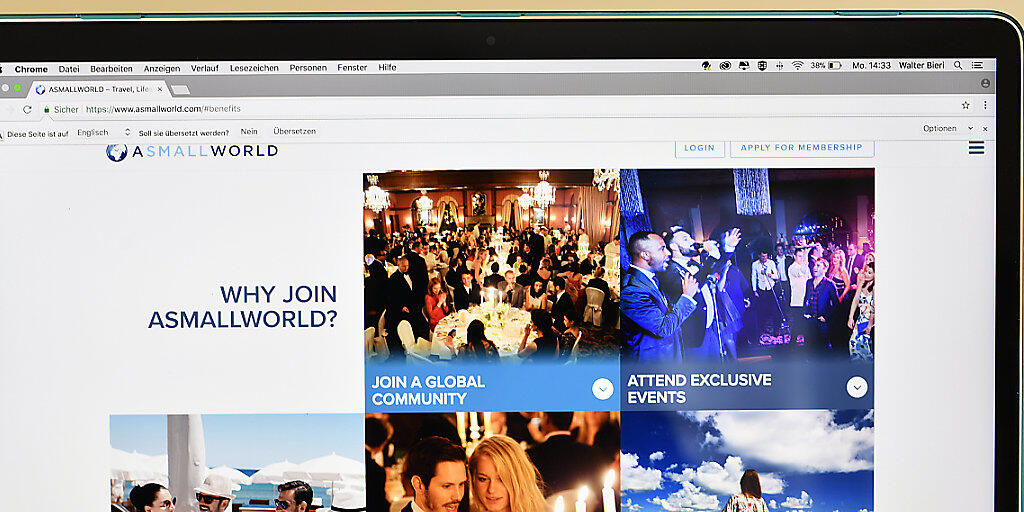Image resolution: width=1024 pixels, height=512 pixels.
Task: Reload the page with the refresh icon
Action: tap(27, 109)
